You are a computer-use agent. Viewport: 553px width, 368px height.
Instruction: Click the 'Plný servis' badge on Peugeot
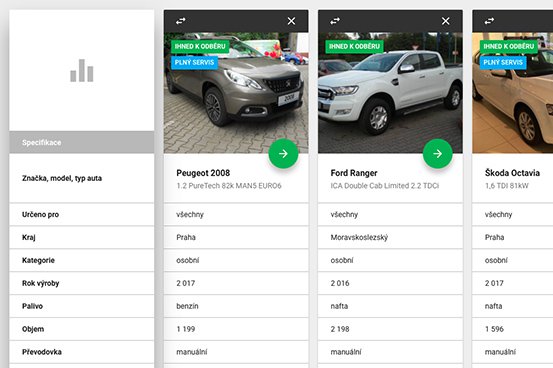click(x=194, y=62)
